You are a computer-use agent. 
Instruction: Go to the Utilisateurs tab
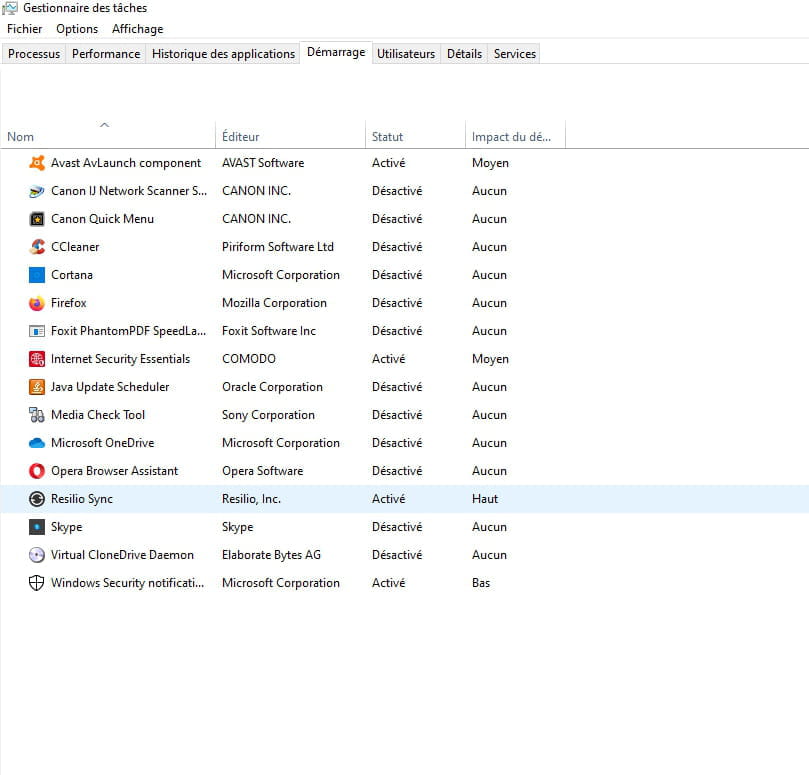(x=406, y=54)
